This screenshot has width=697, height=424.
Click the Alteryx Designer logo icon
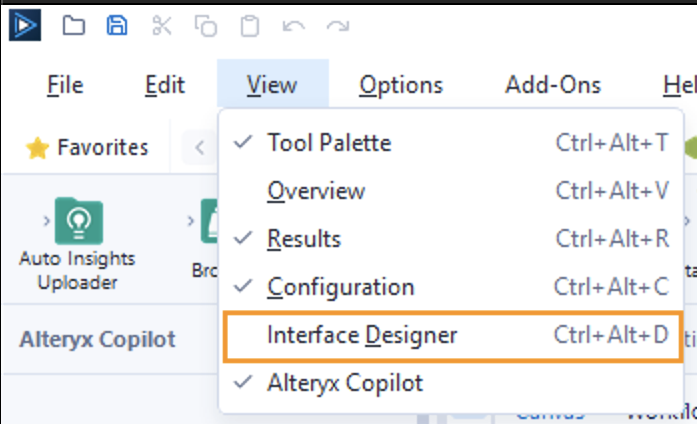click(25, 25)
